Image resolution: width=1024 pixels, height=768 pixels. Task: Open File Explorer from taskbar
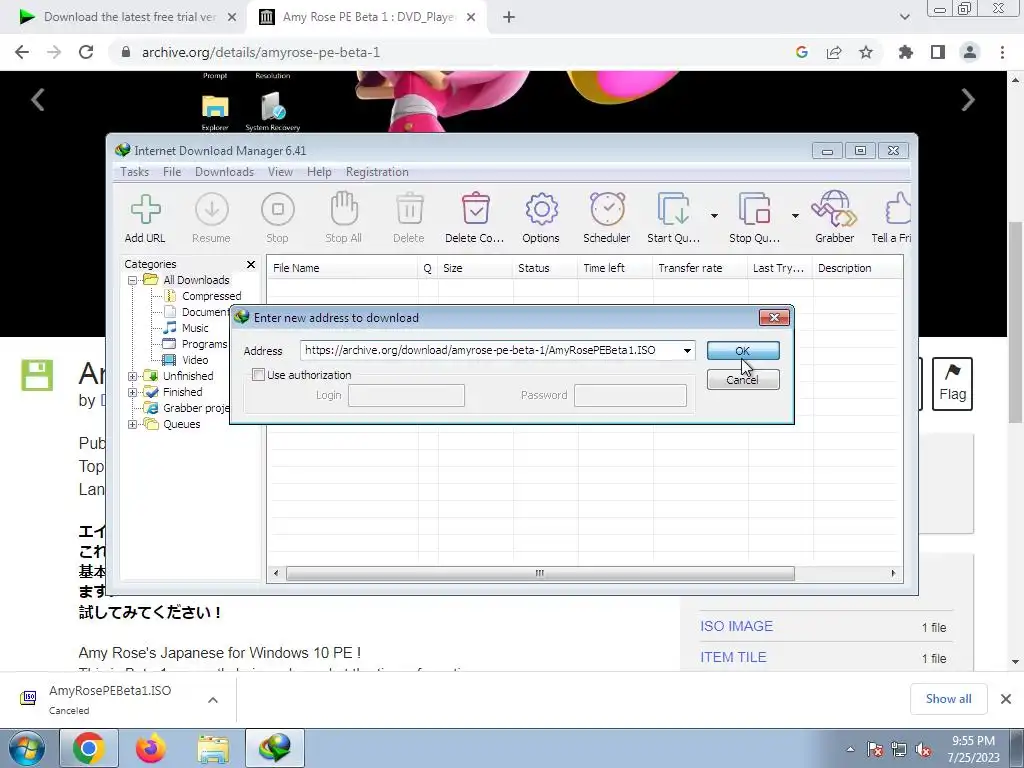click(213, 748)
